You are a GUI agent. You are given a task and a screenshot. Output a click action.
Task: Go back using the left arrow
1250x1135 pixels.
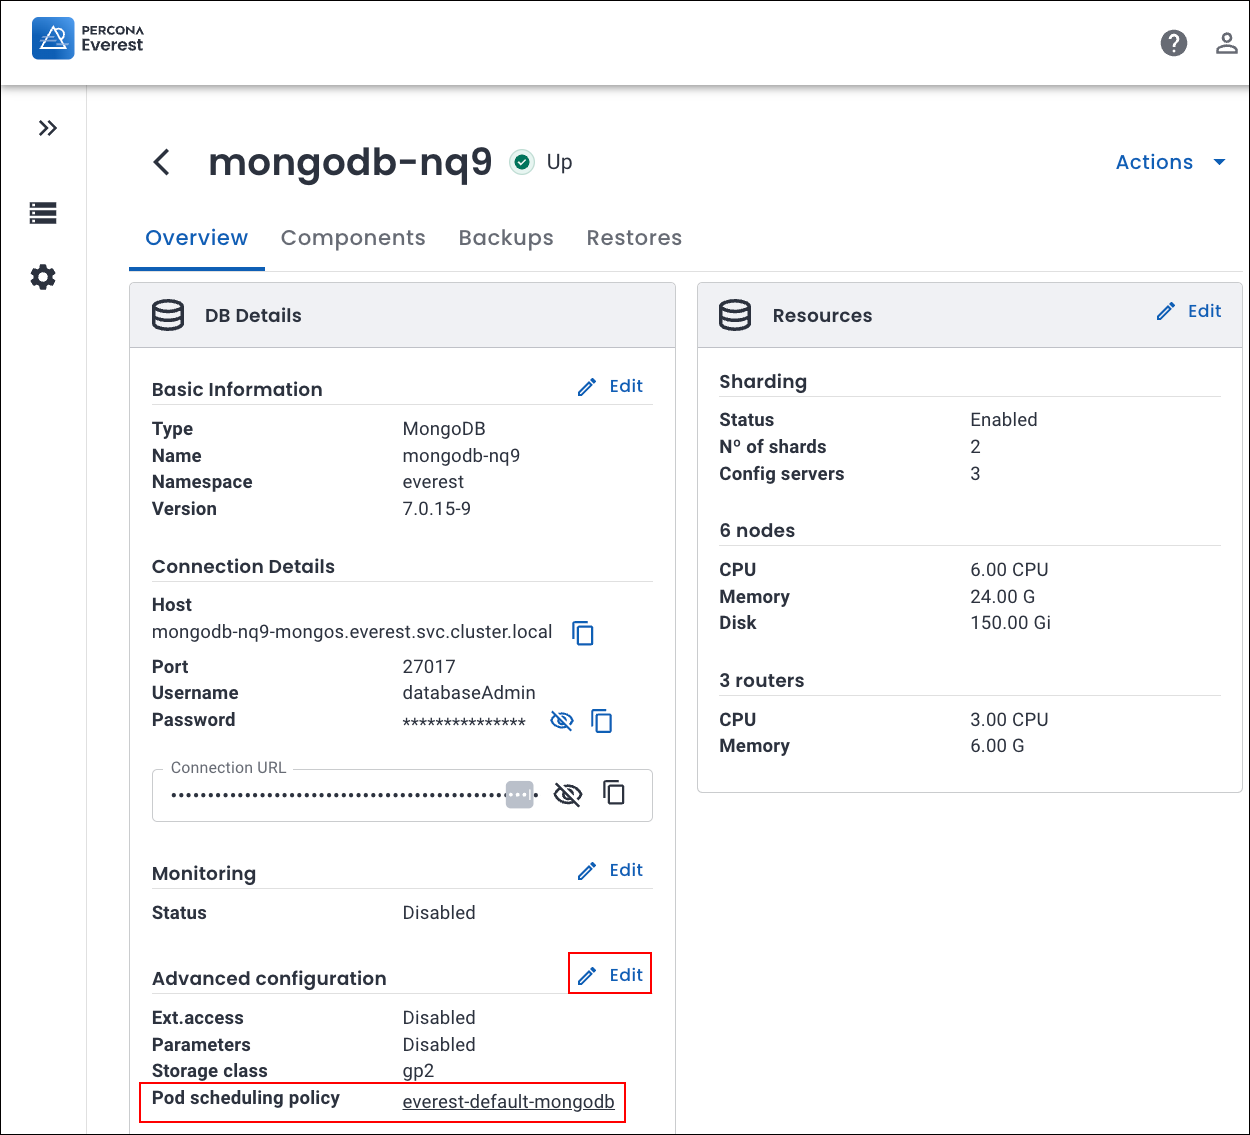tap(162, 162)
